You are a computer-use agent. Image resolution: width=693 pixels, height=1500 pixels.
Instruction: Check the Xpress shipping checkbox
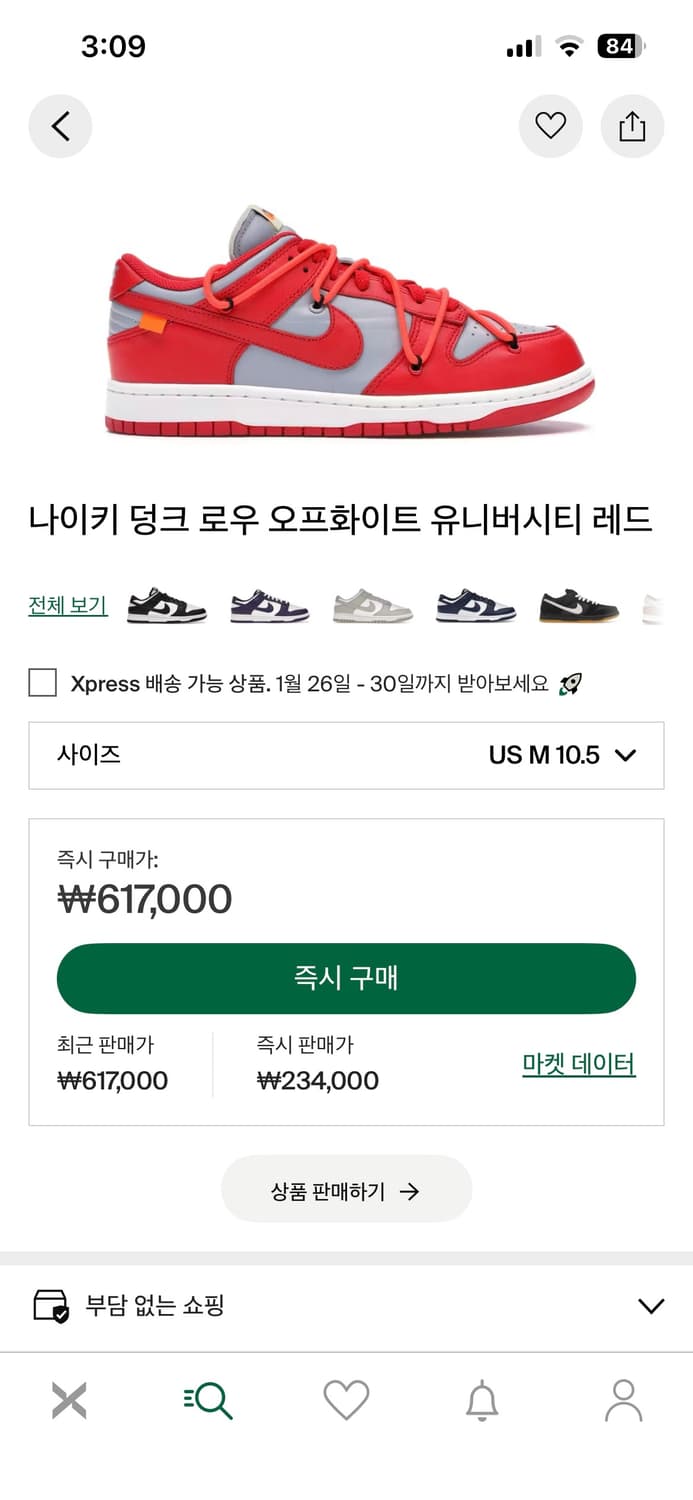pyautogui.click(x=42, y=683)
